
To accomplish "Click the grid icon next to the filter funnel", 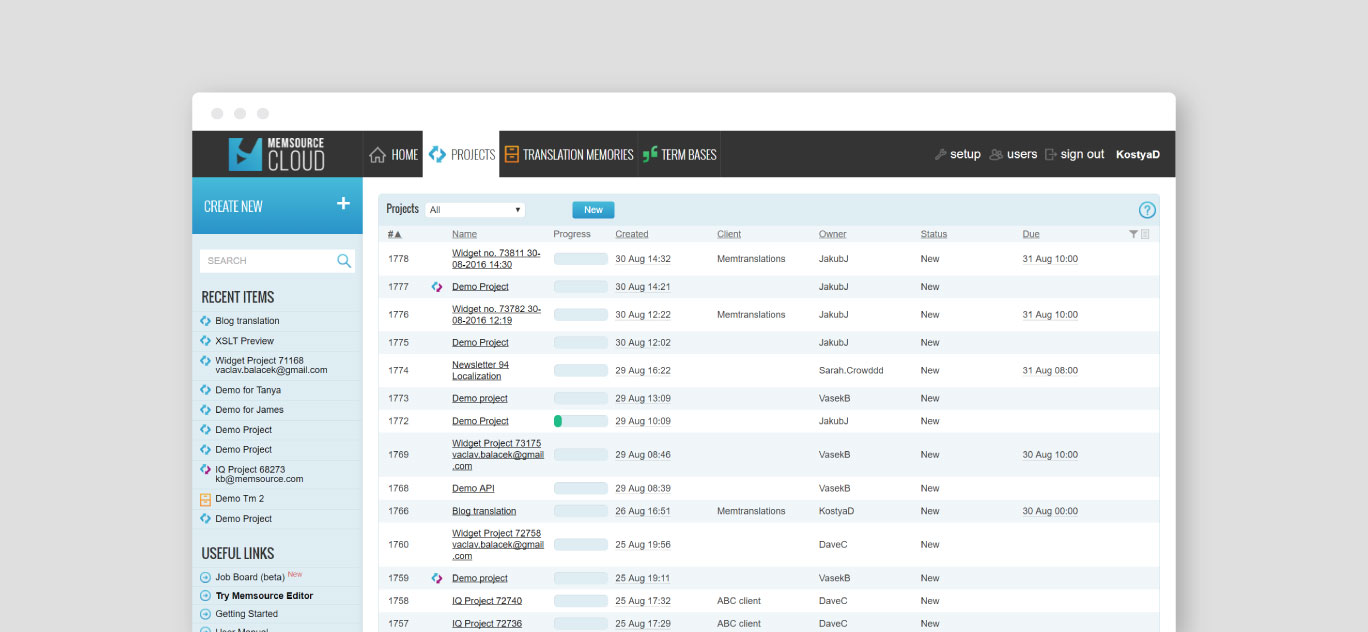I will click(x=1144, y=233).
